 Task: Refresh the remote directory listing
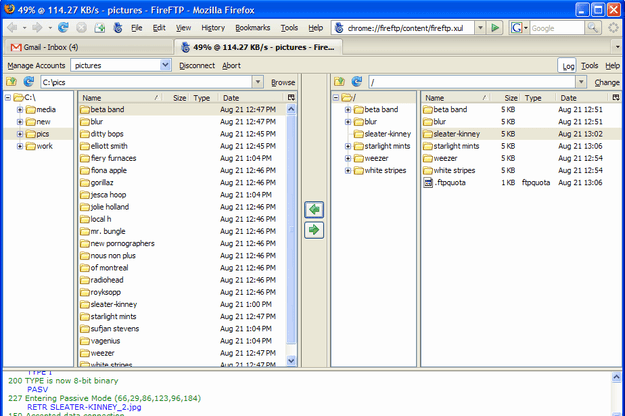(x=357, y=82)
